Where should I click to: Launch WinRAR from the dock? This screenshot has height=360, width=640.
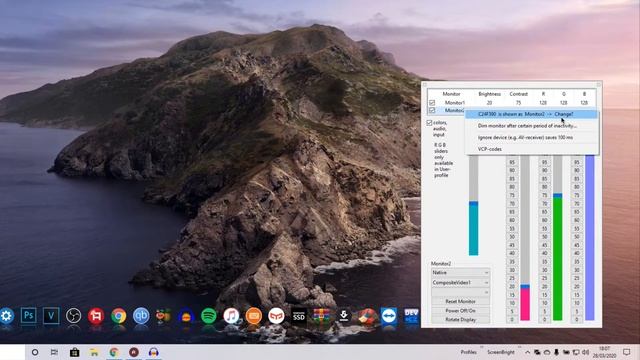click(x=321, y=316)
